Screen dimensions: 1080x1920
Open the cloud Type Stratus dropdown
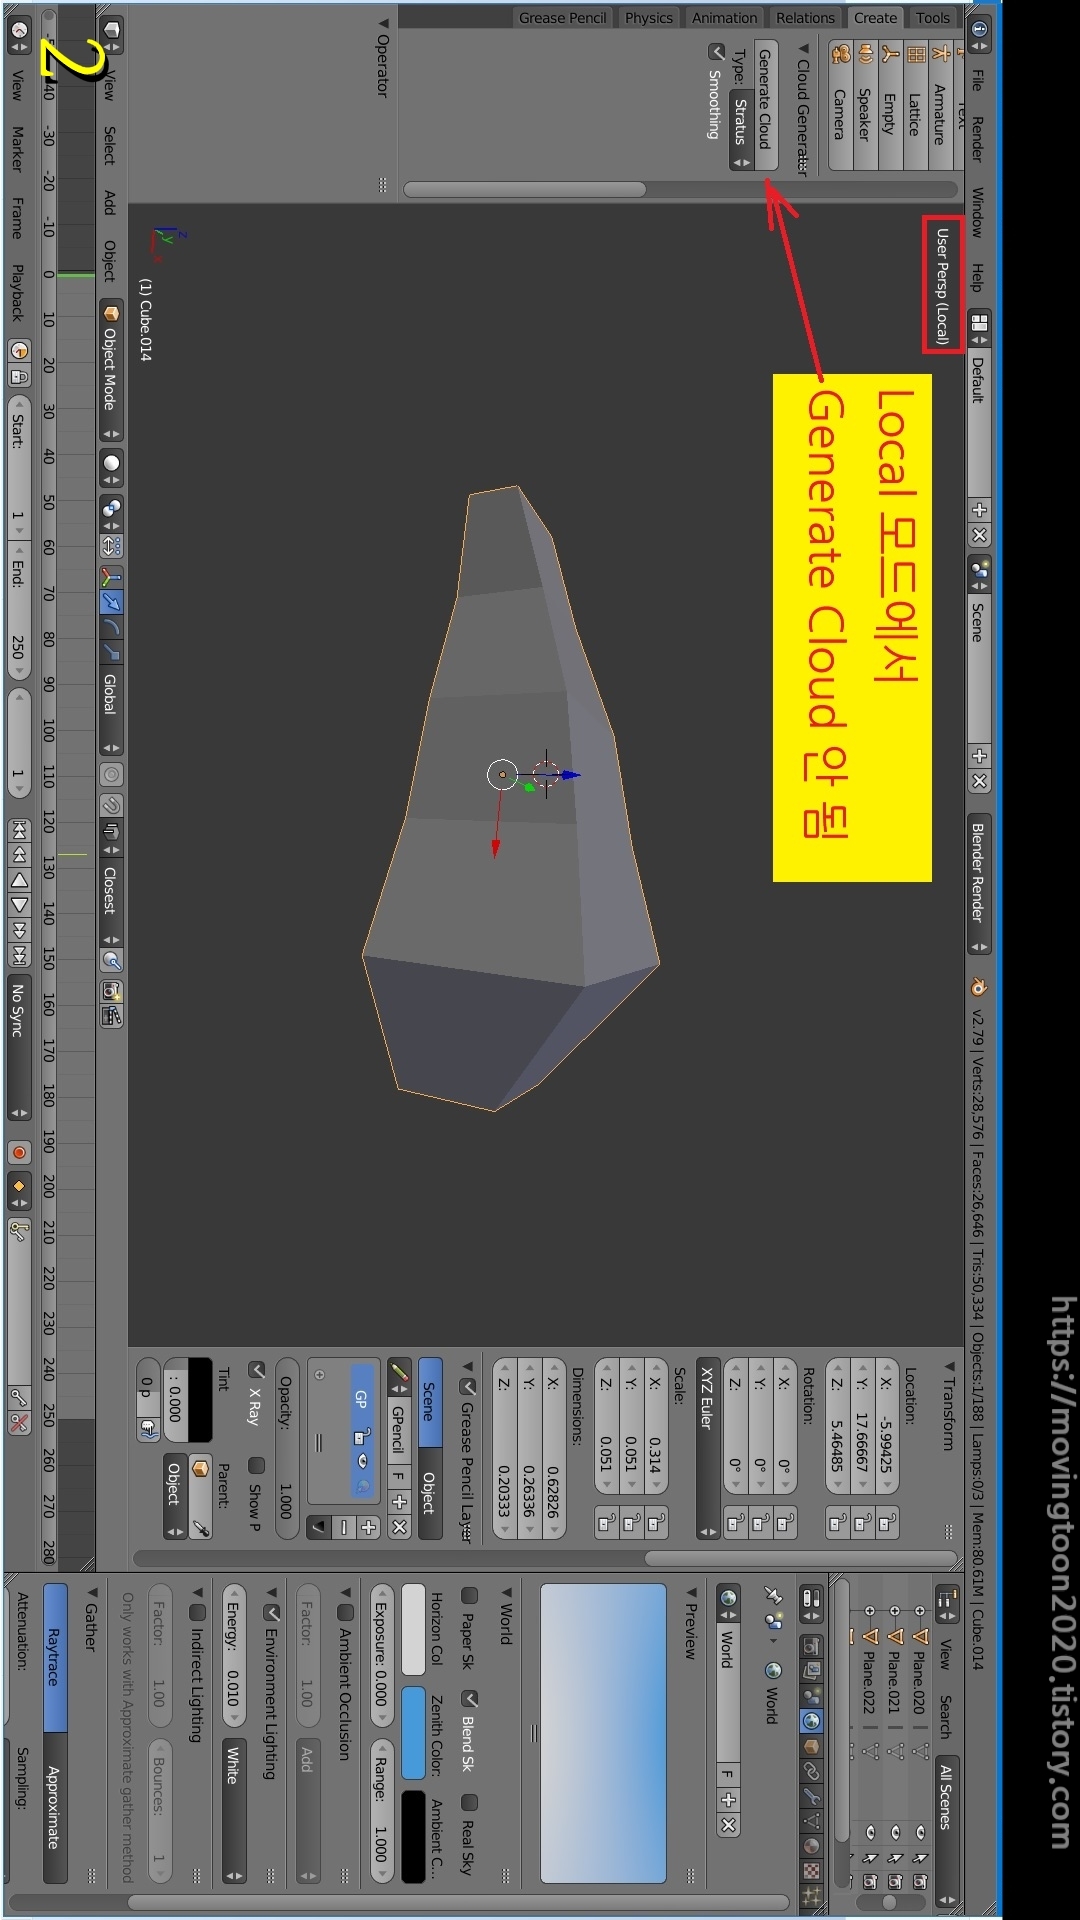(741, 130)
